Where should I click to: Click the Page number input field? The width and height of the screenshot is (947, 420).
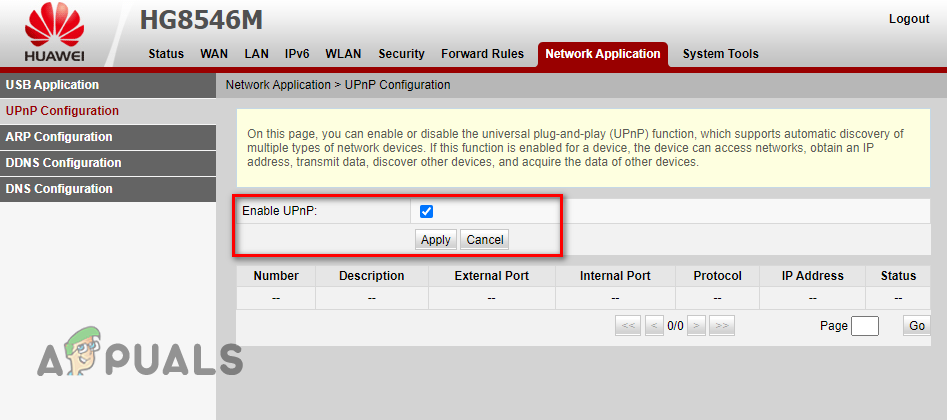(x=864, y=326)
